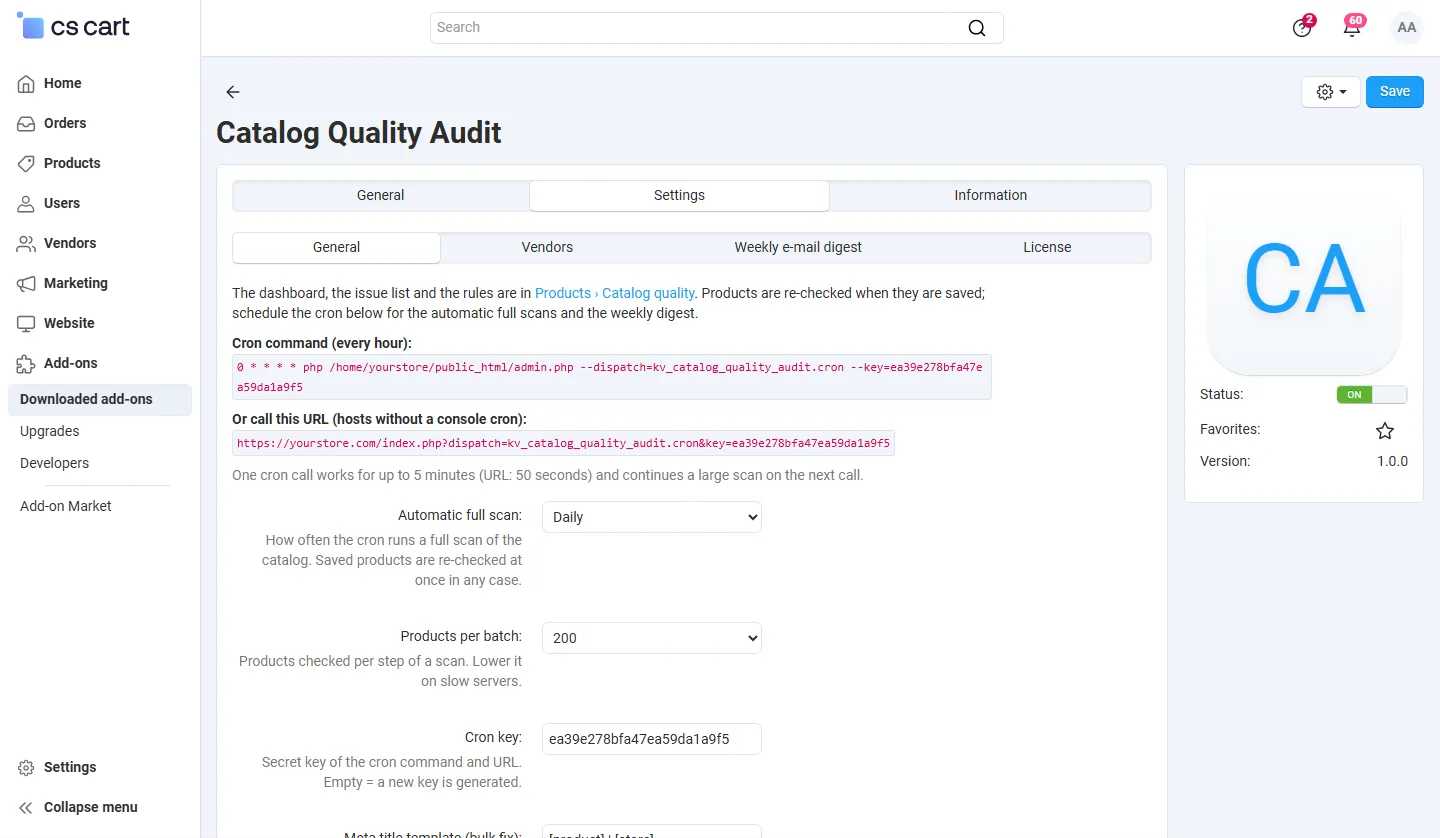This screenshot has width=1440, height=838.
Task: Click the cron command code block
Action: click(x=612, y=377)
